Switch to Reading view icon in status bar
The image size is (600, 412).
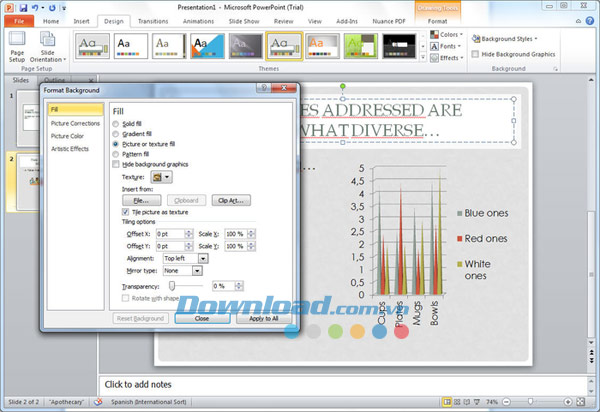click(466, 402)
